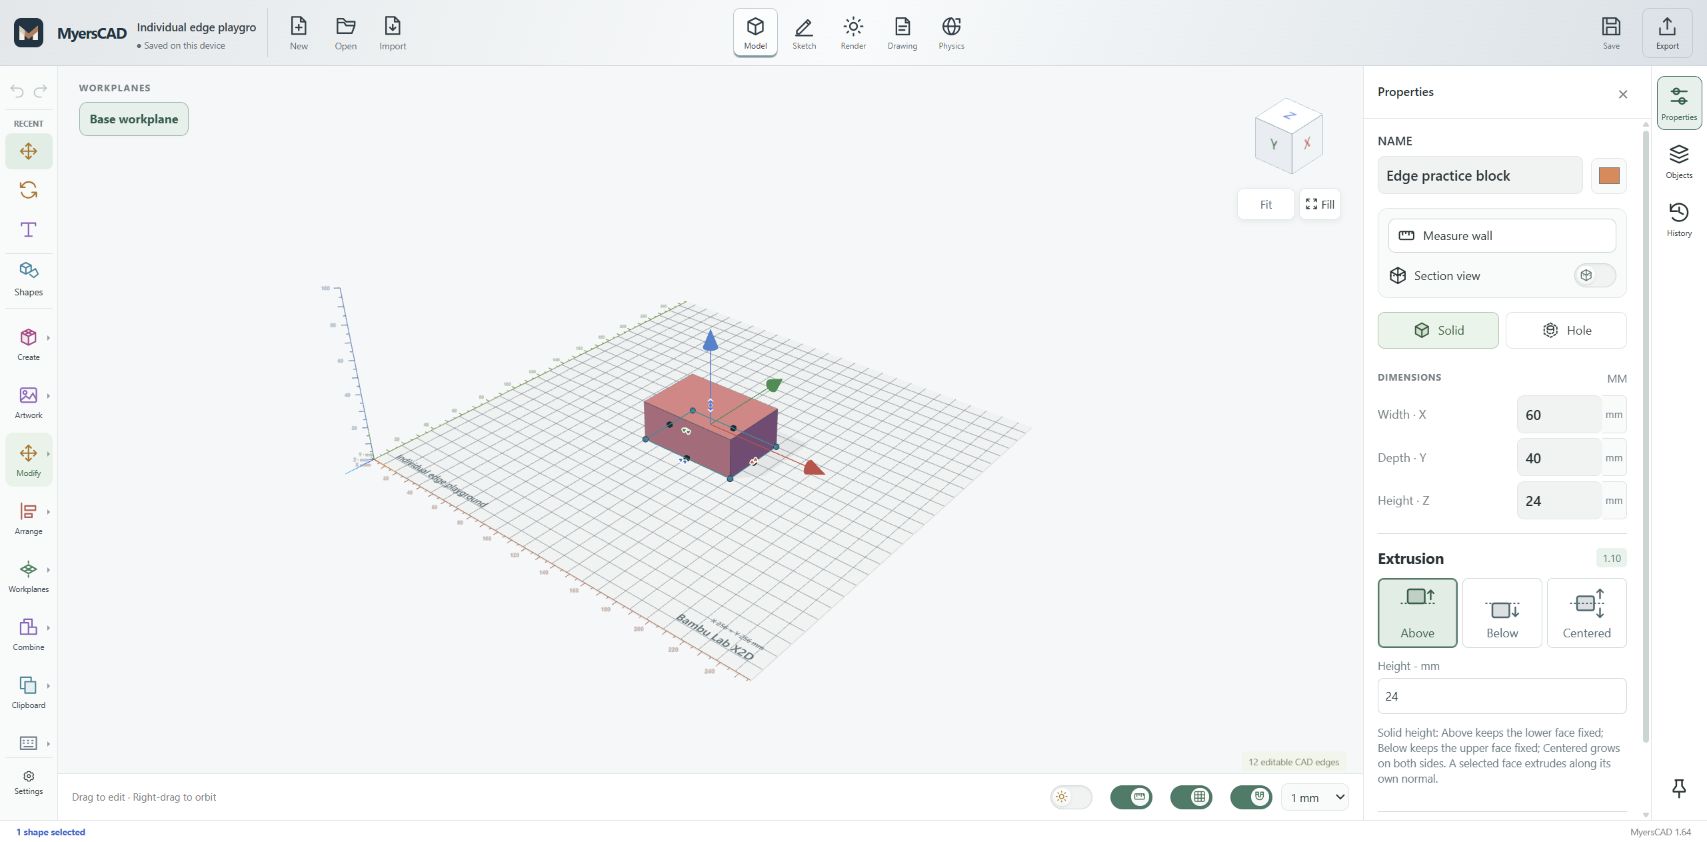
Task: Click the Save icon
Action: point(1611,33)
